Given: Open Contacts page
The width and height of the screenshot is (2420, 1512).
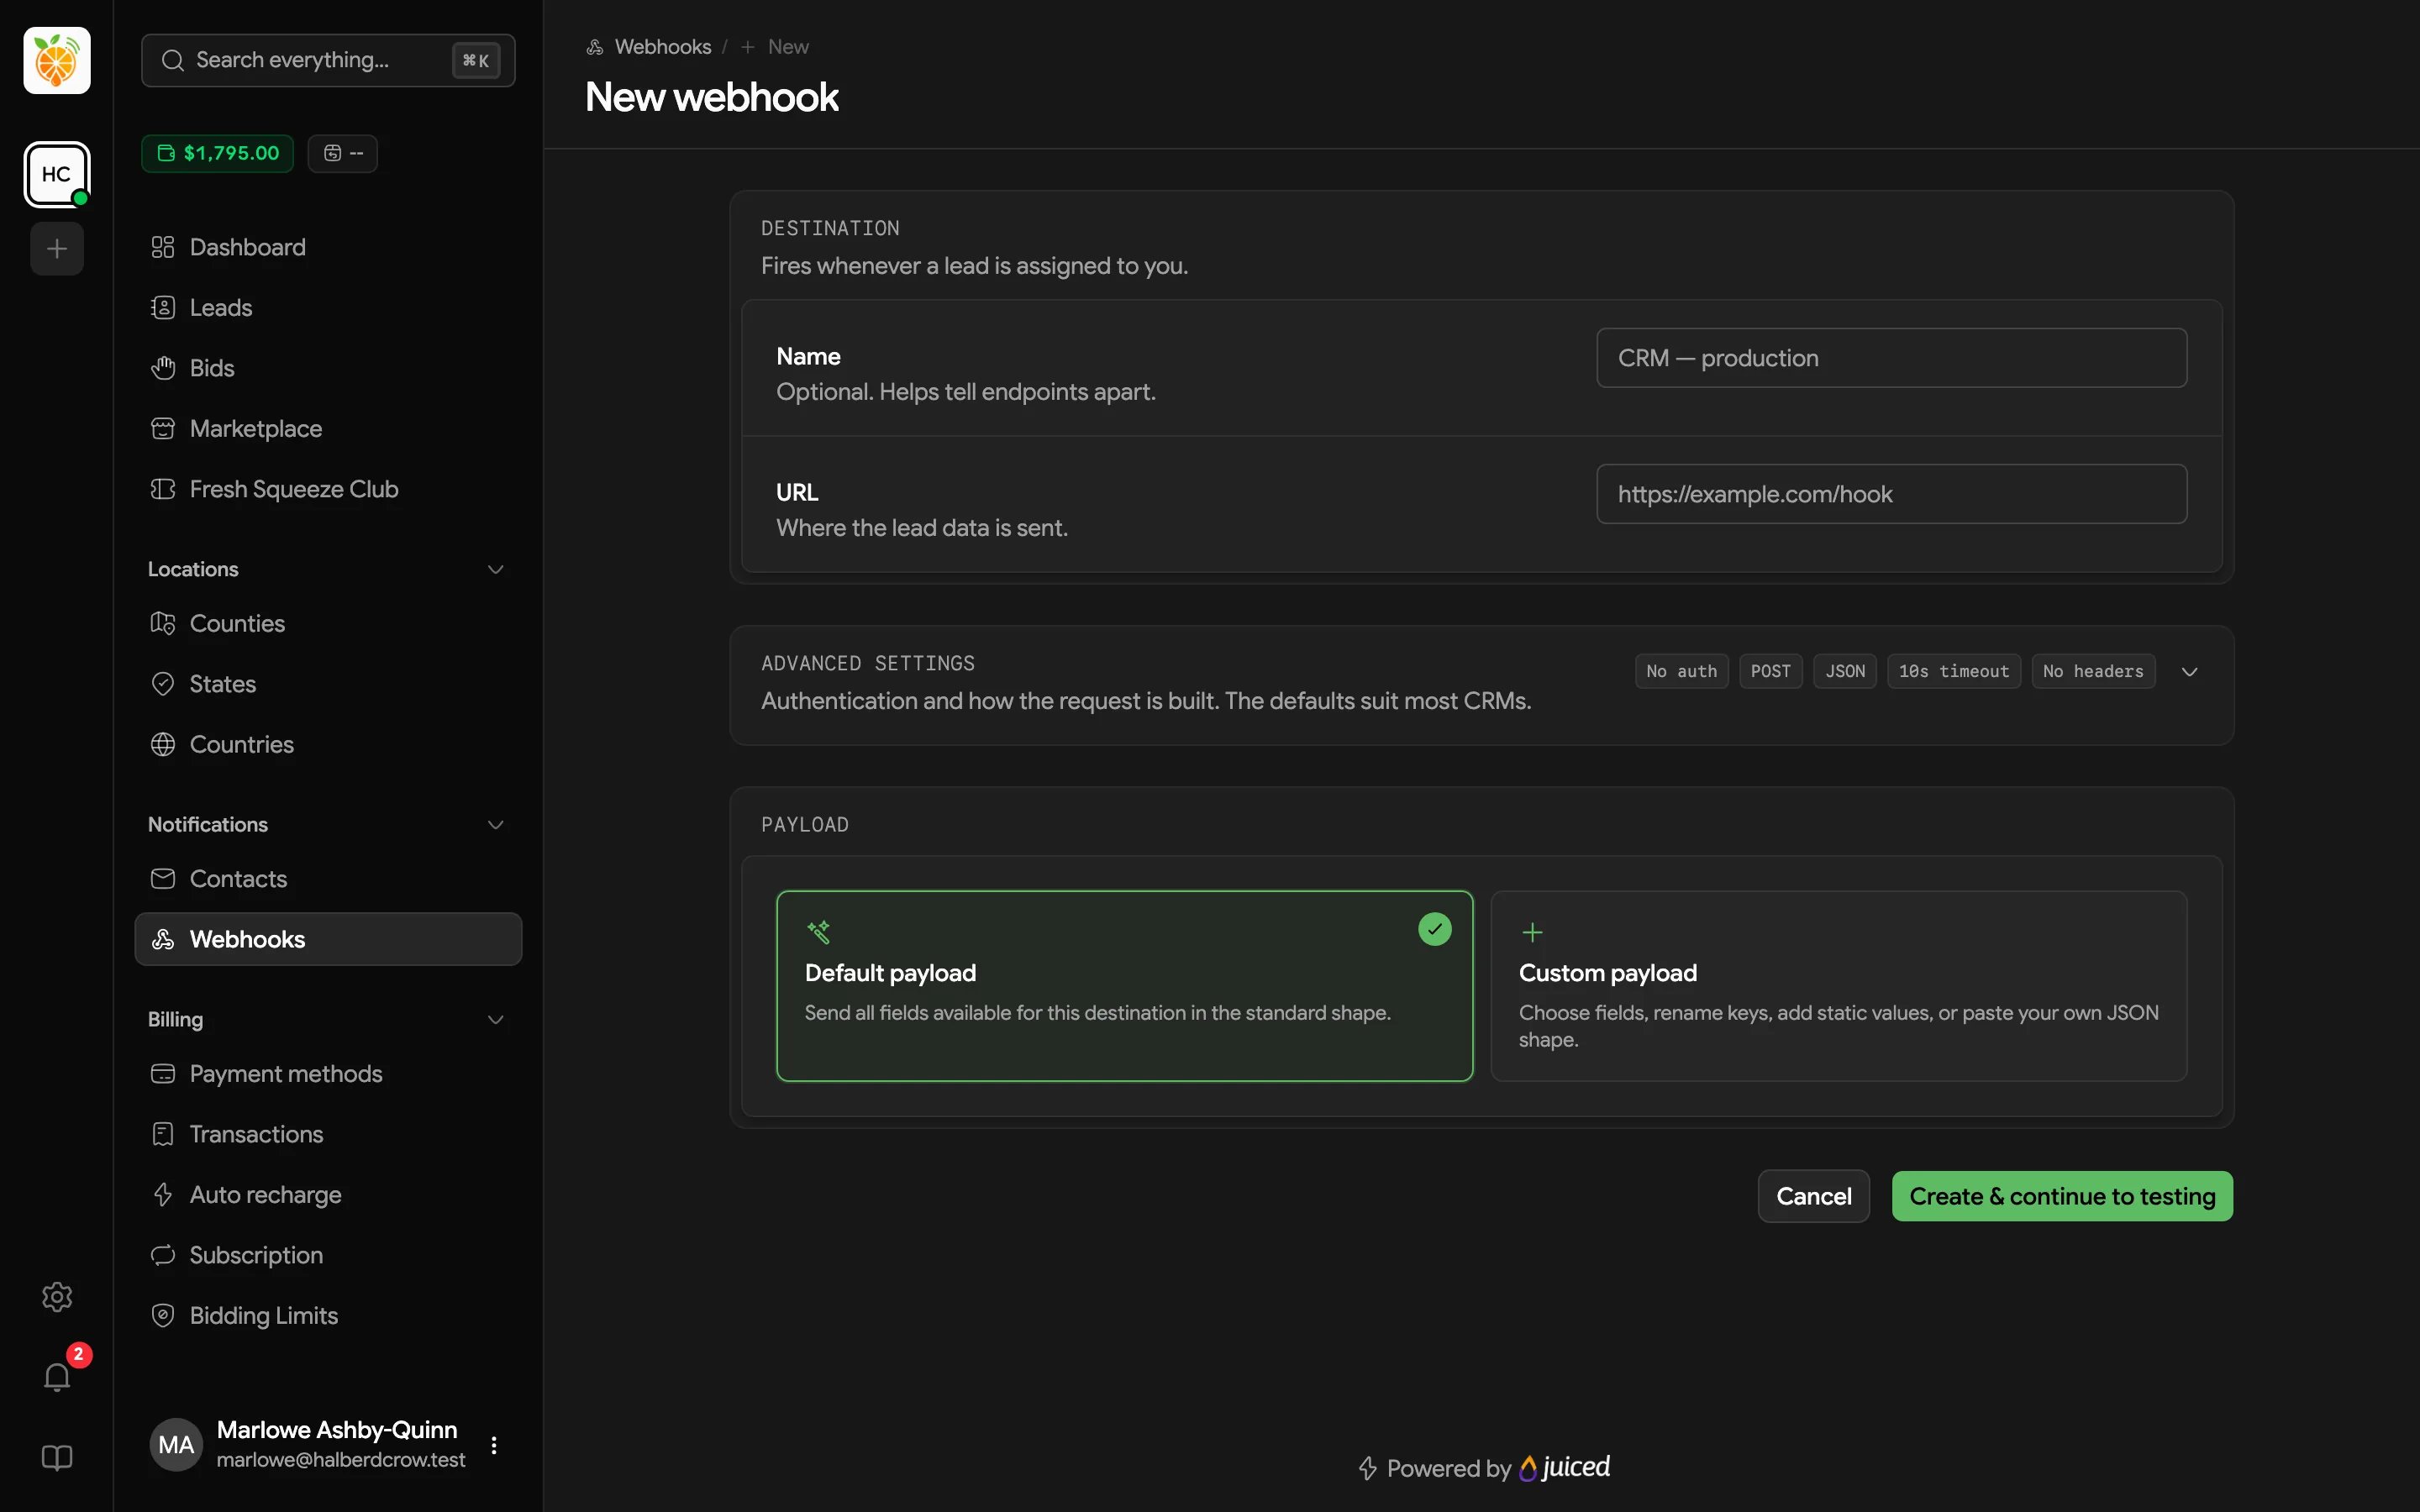Looking at the screenshot, I should pos(328,879).
